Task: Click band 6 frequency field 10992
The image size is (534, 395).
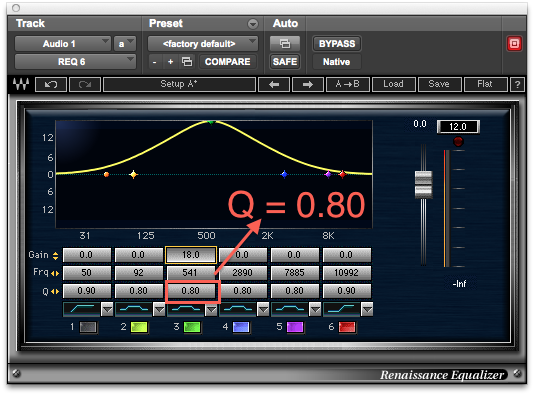Action: point(346,273)
